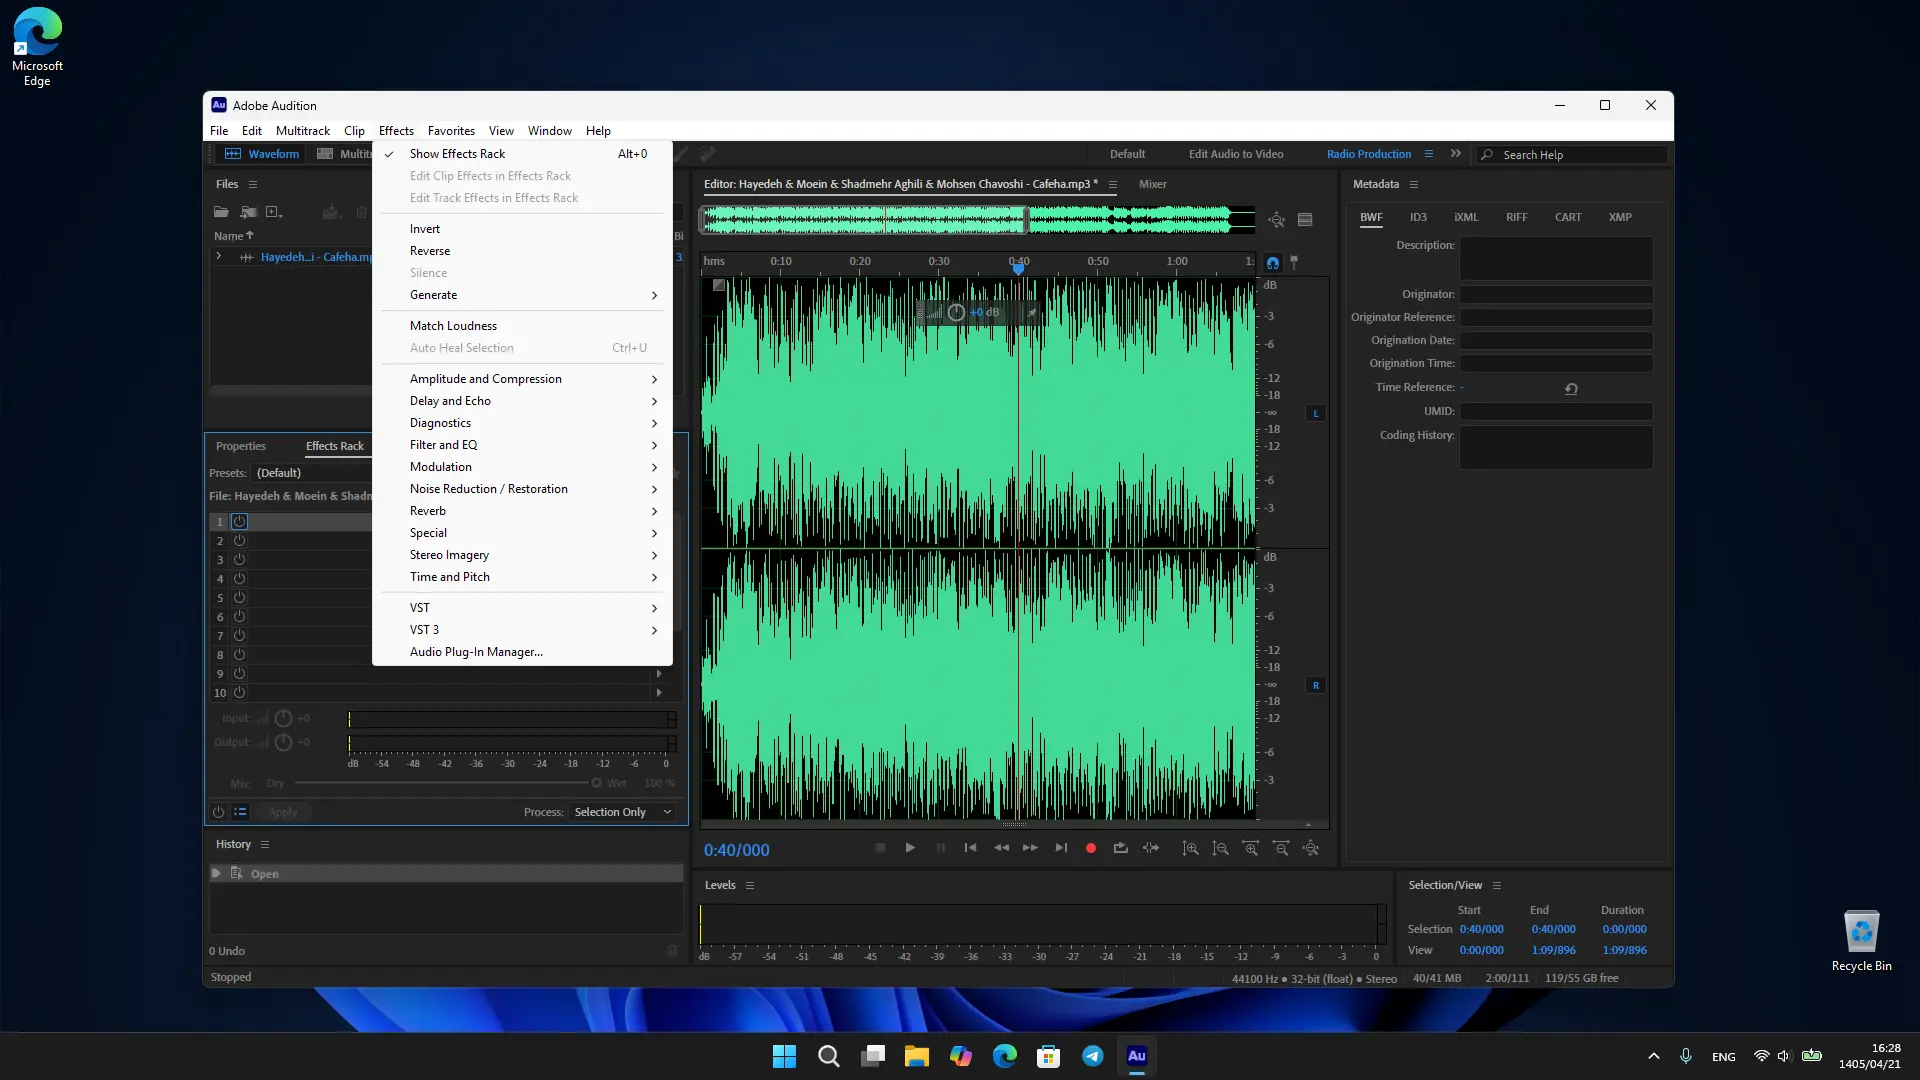This screenshot has width=1920, height=1080.
Task: Expand the Cafeha.mp3 file entry
Action: [x=218, y=257]
